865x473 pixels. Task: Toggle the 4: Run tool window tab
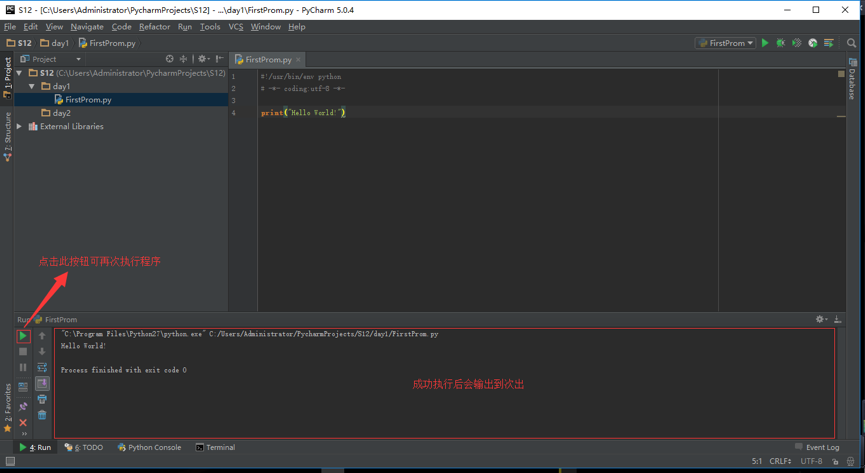35,448
